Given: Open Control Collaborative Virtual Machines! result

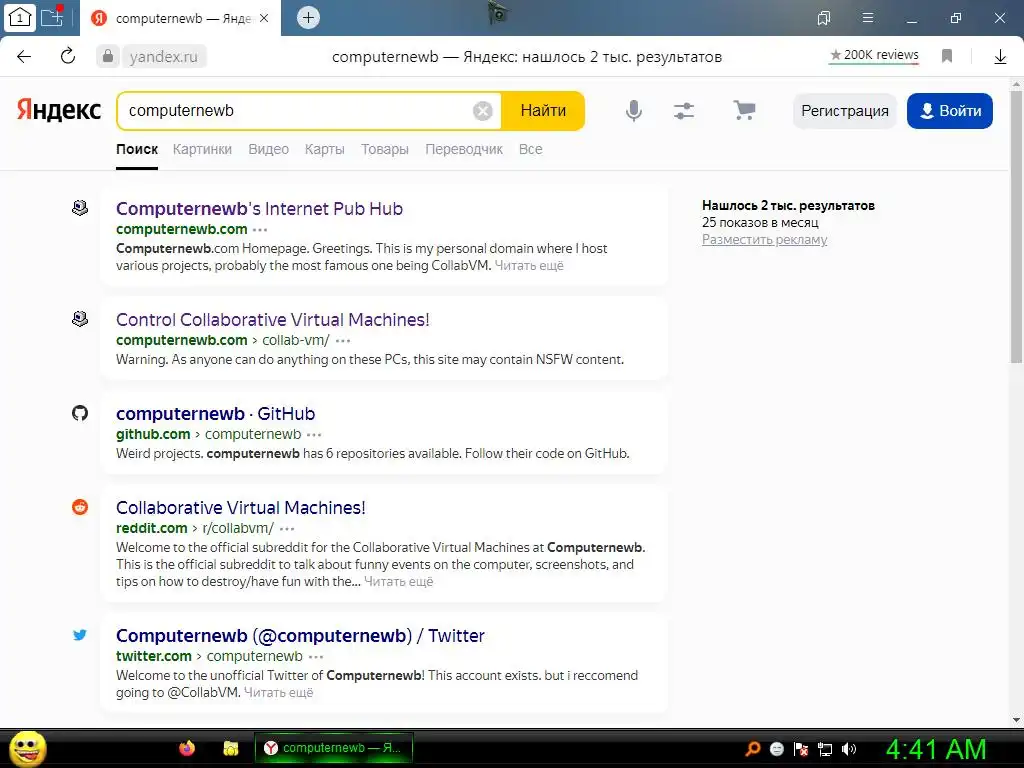Looking at the screenshot, I should pos(272,319).
